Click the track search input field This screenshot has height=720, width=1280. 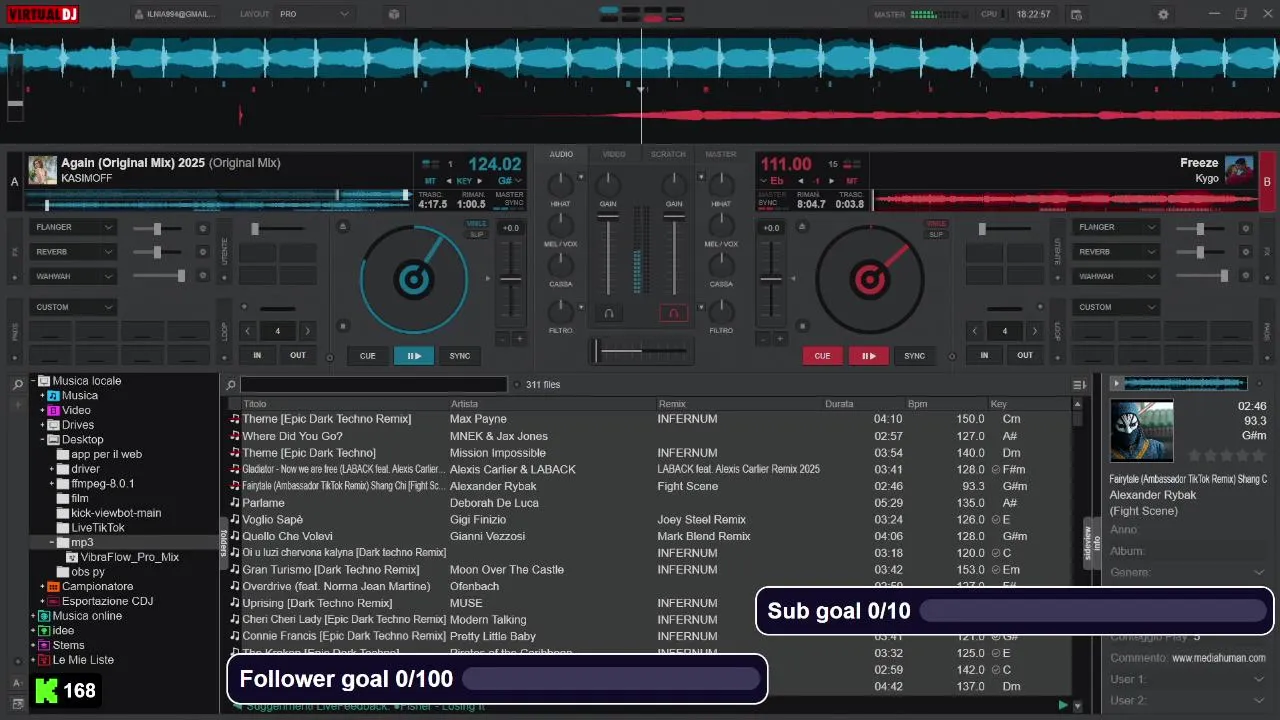coord(374,385)
